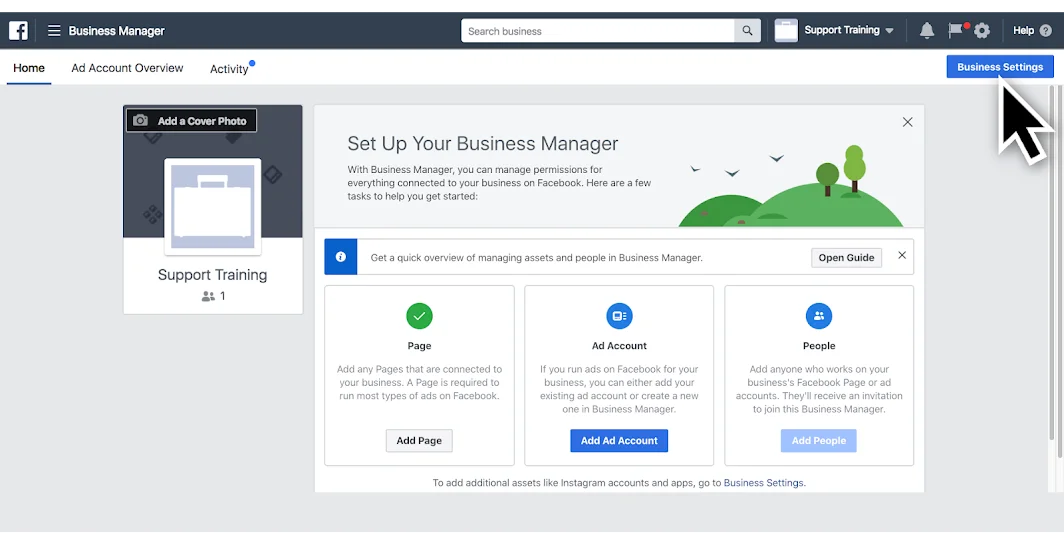Viewport: 1064px width, 545px height.
Task: Click the Facebook logo icon
Action: click(x=18, y=31)
